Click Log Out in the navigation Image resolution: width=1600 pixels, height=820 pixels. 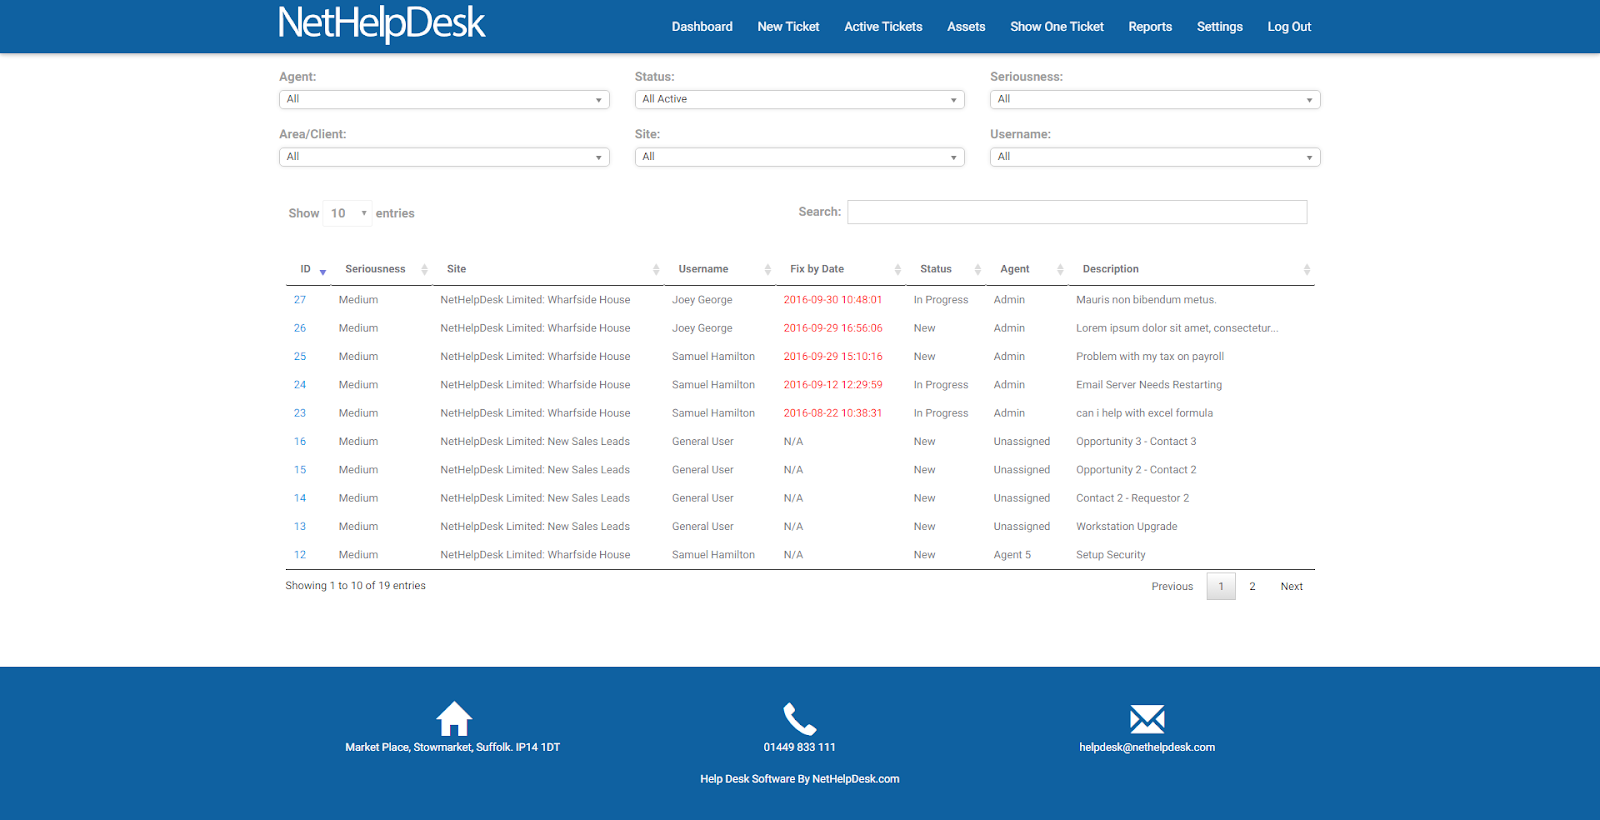tap(1289, 27)
